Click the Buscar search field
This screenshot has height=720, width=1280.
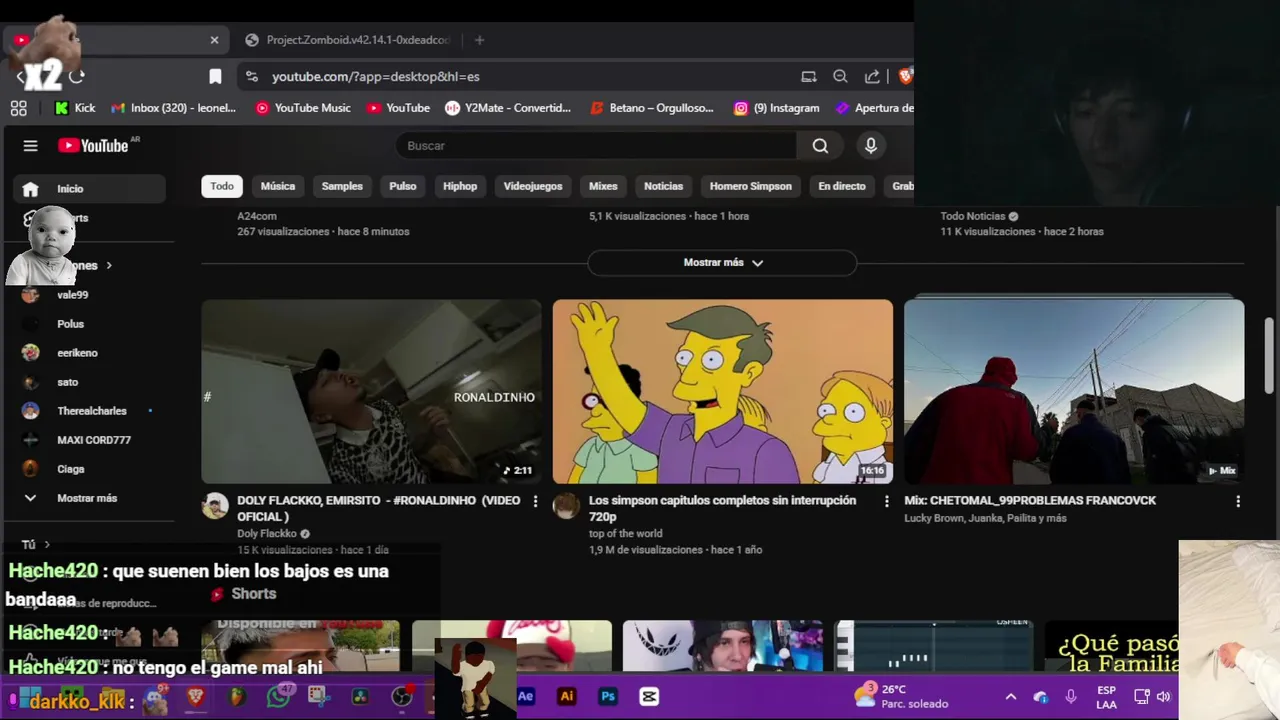pos(596,146)
